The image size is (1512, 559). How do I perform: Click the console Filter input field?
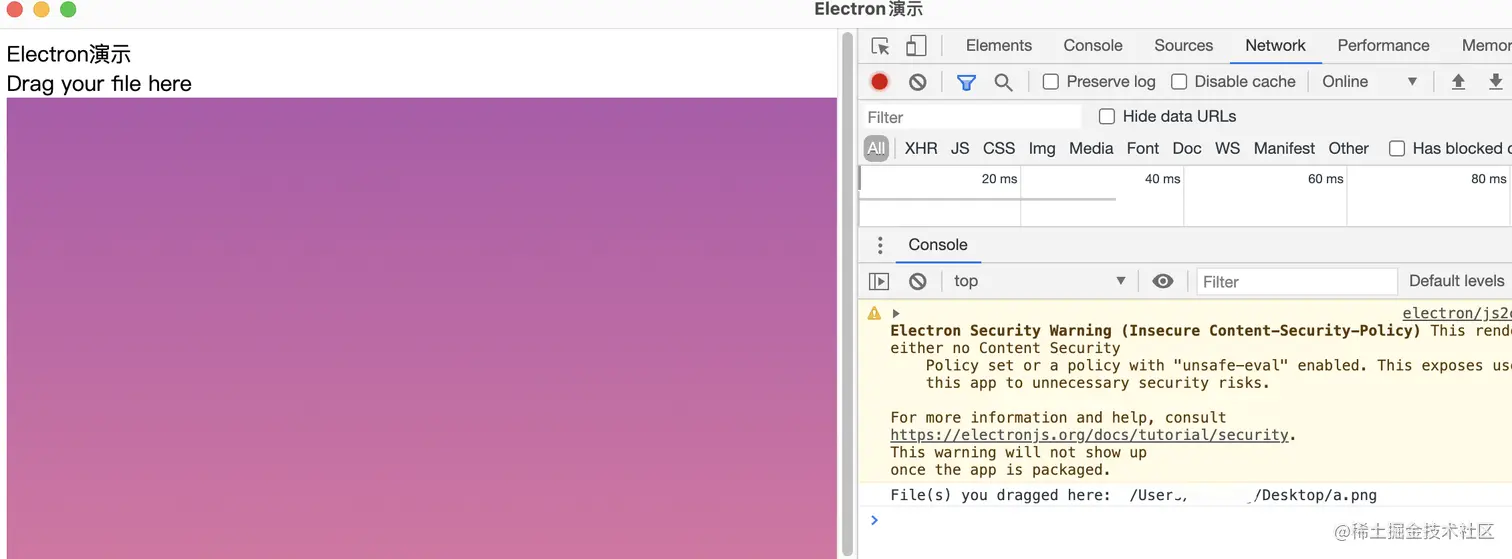[x=1296, y=282]
